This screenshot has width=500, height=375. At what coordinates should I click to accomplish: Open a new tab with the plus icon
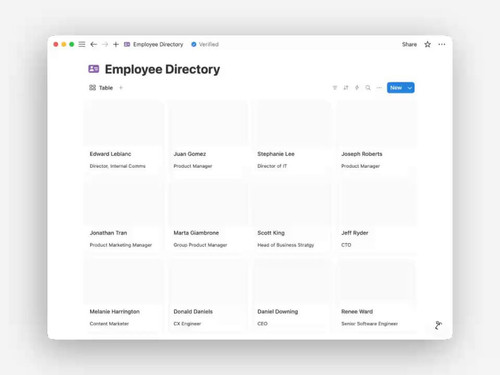[x=116, y=44]
